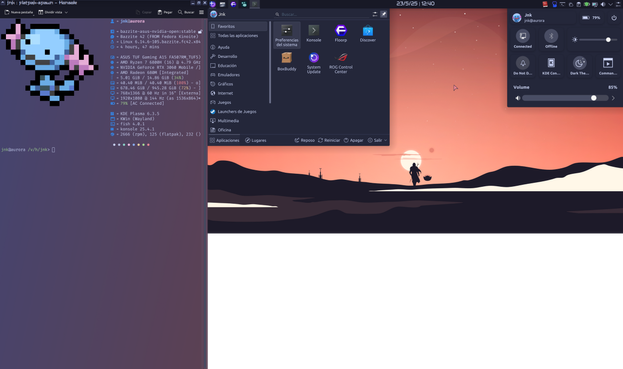Expand the Salir dropdown arrow
This screenshot has width=623, height=369.
tap(385, 140)
